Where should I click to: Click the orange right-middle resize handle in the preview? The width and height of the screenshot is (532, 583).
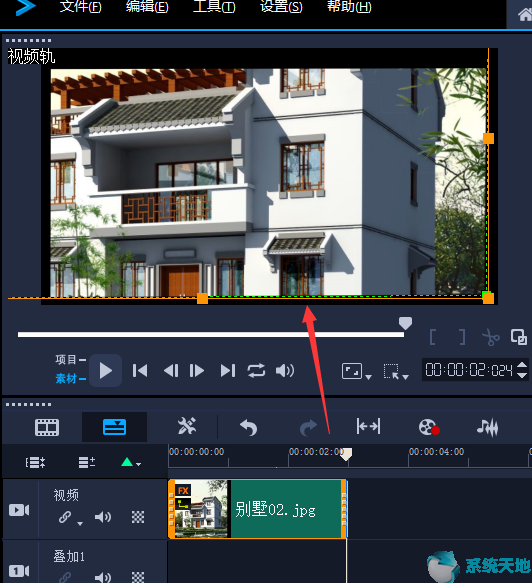[488, 138]
